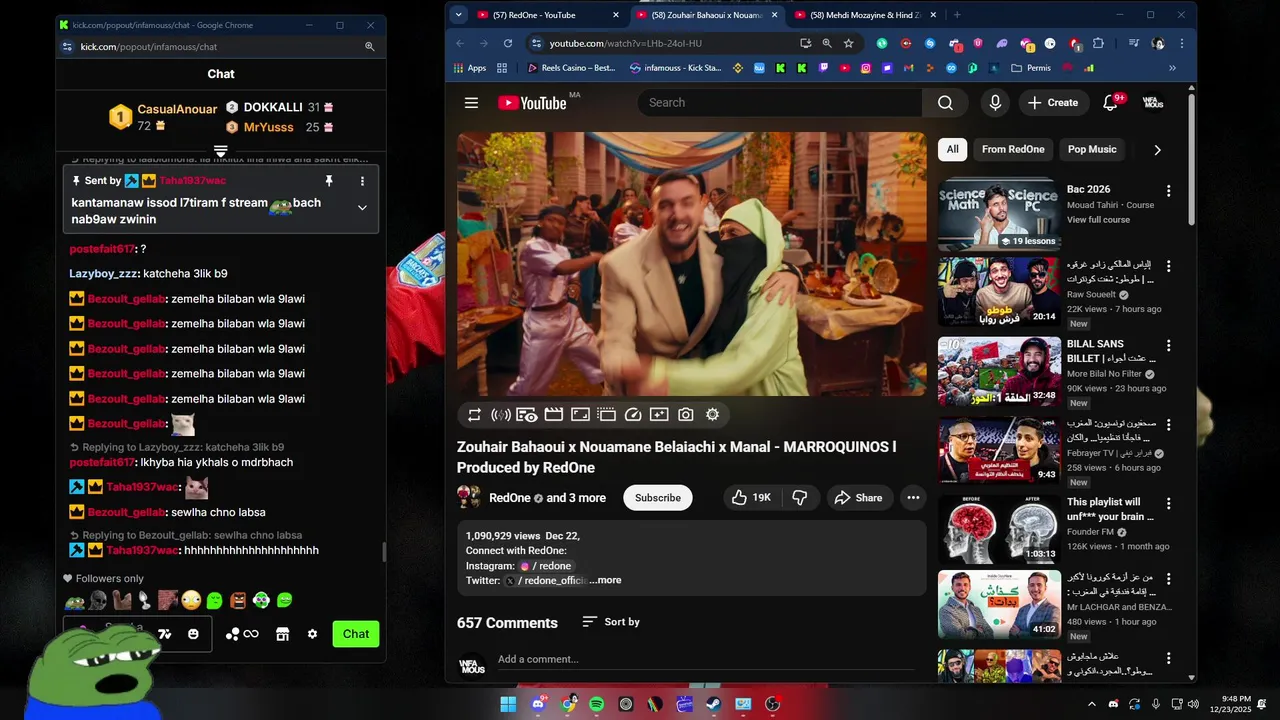Open Kick chat settings gear
The width and height of the screenshot is (1280, 720).
[x=312, y=634]
